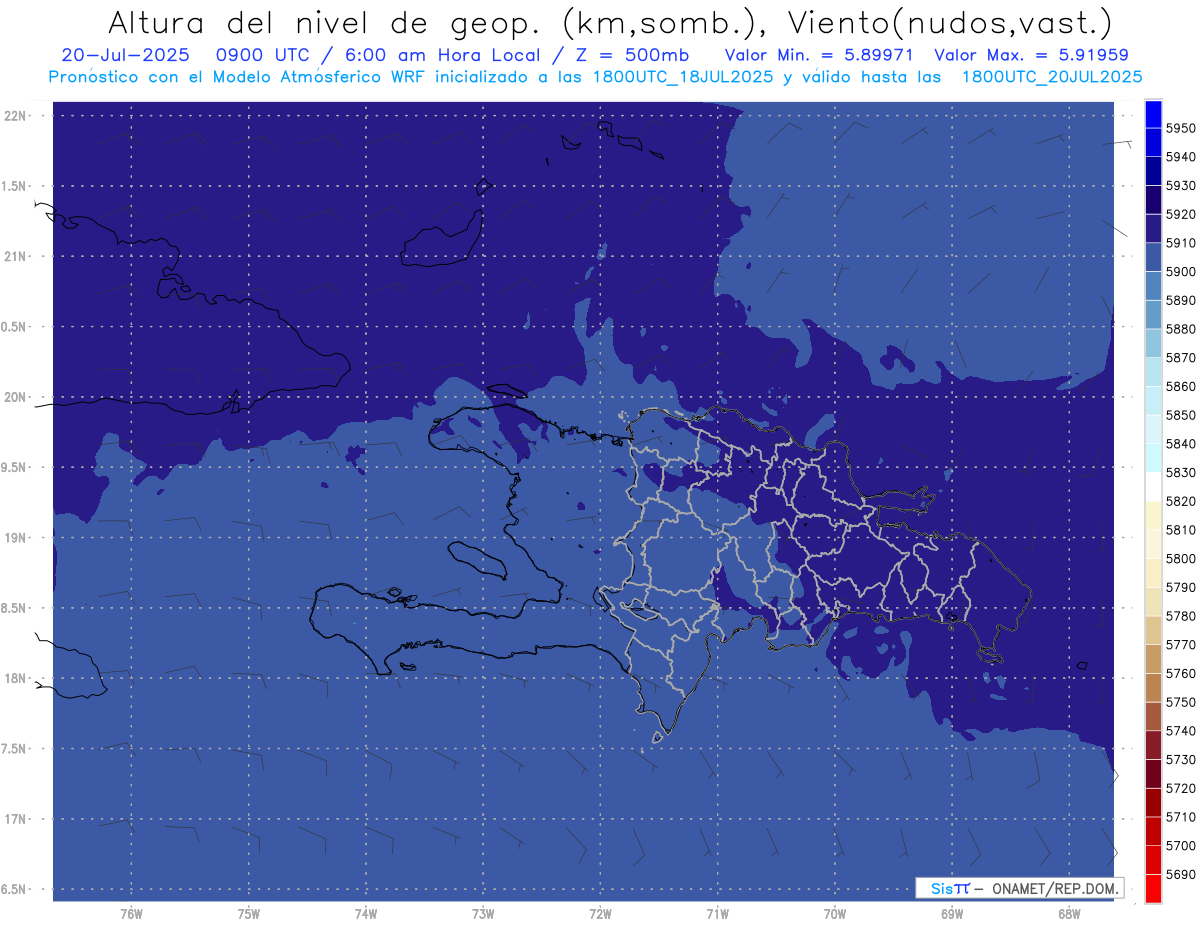Click the '5880' colorbar value
The width and height of the screenshot is (1200, 927).
pos(1181,329)
